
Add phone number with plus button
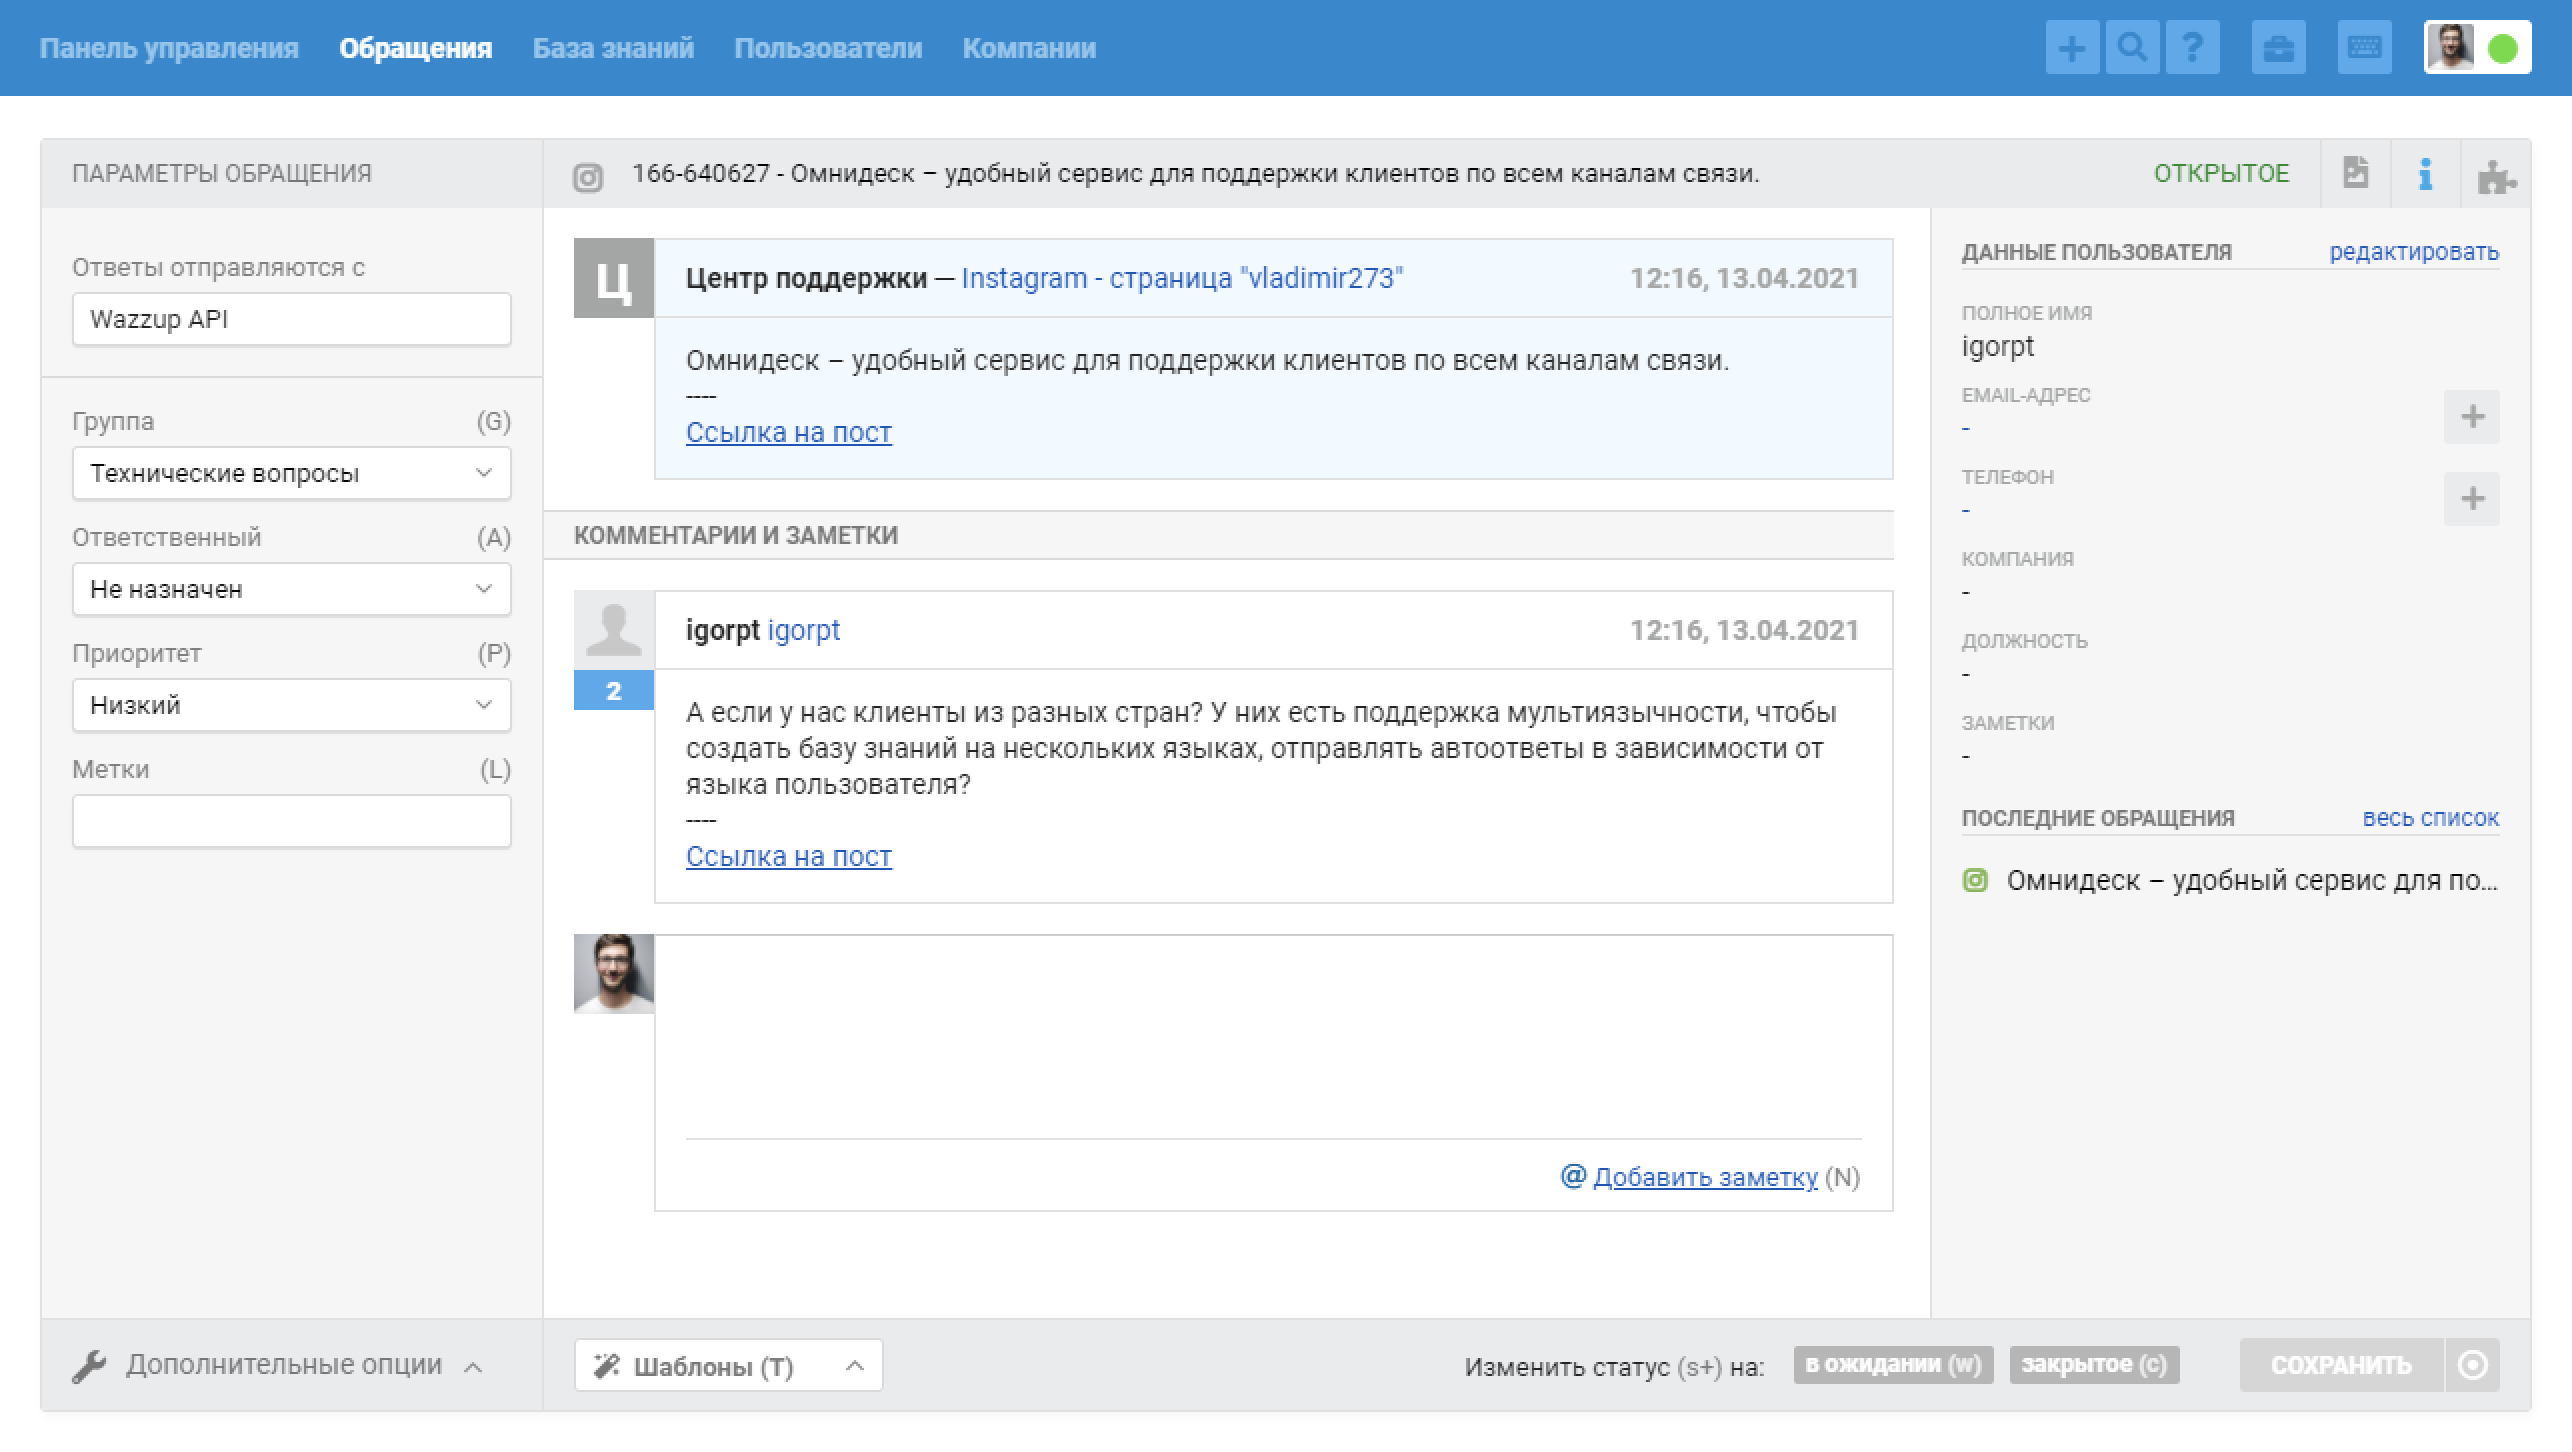point(2472,499)
